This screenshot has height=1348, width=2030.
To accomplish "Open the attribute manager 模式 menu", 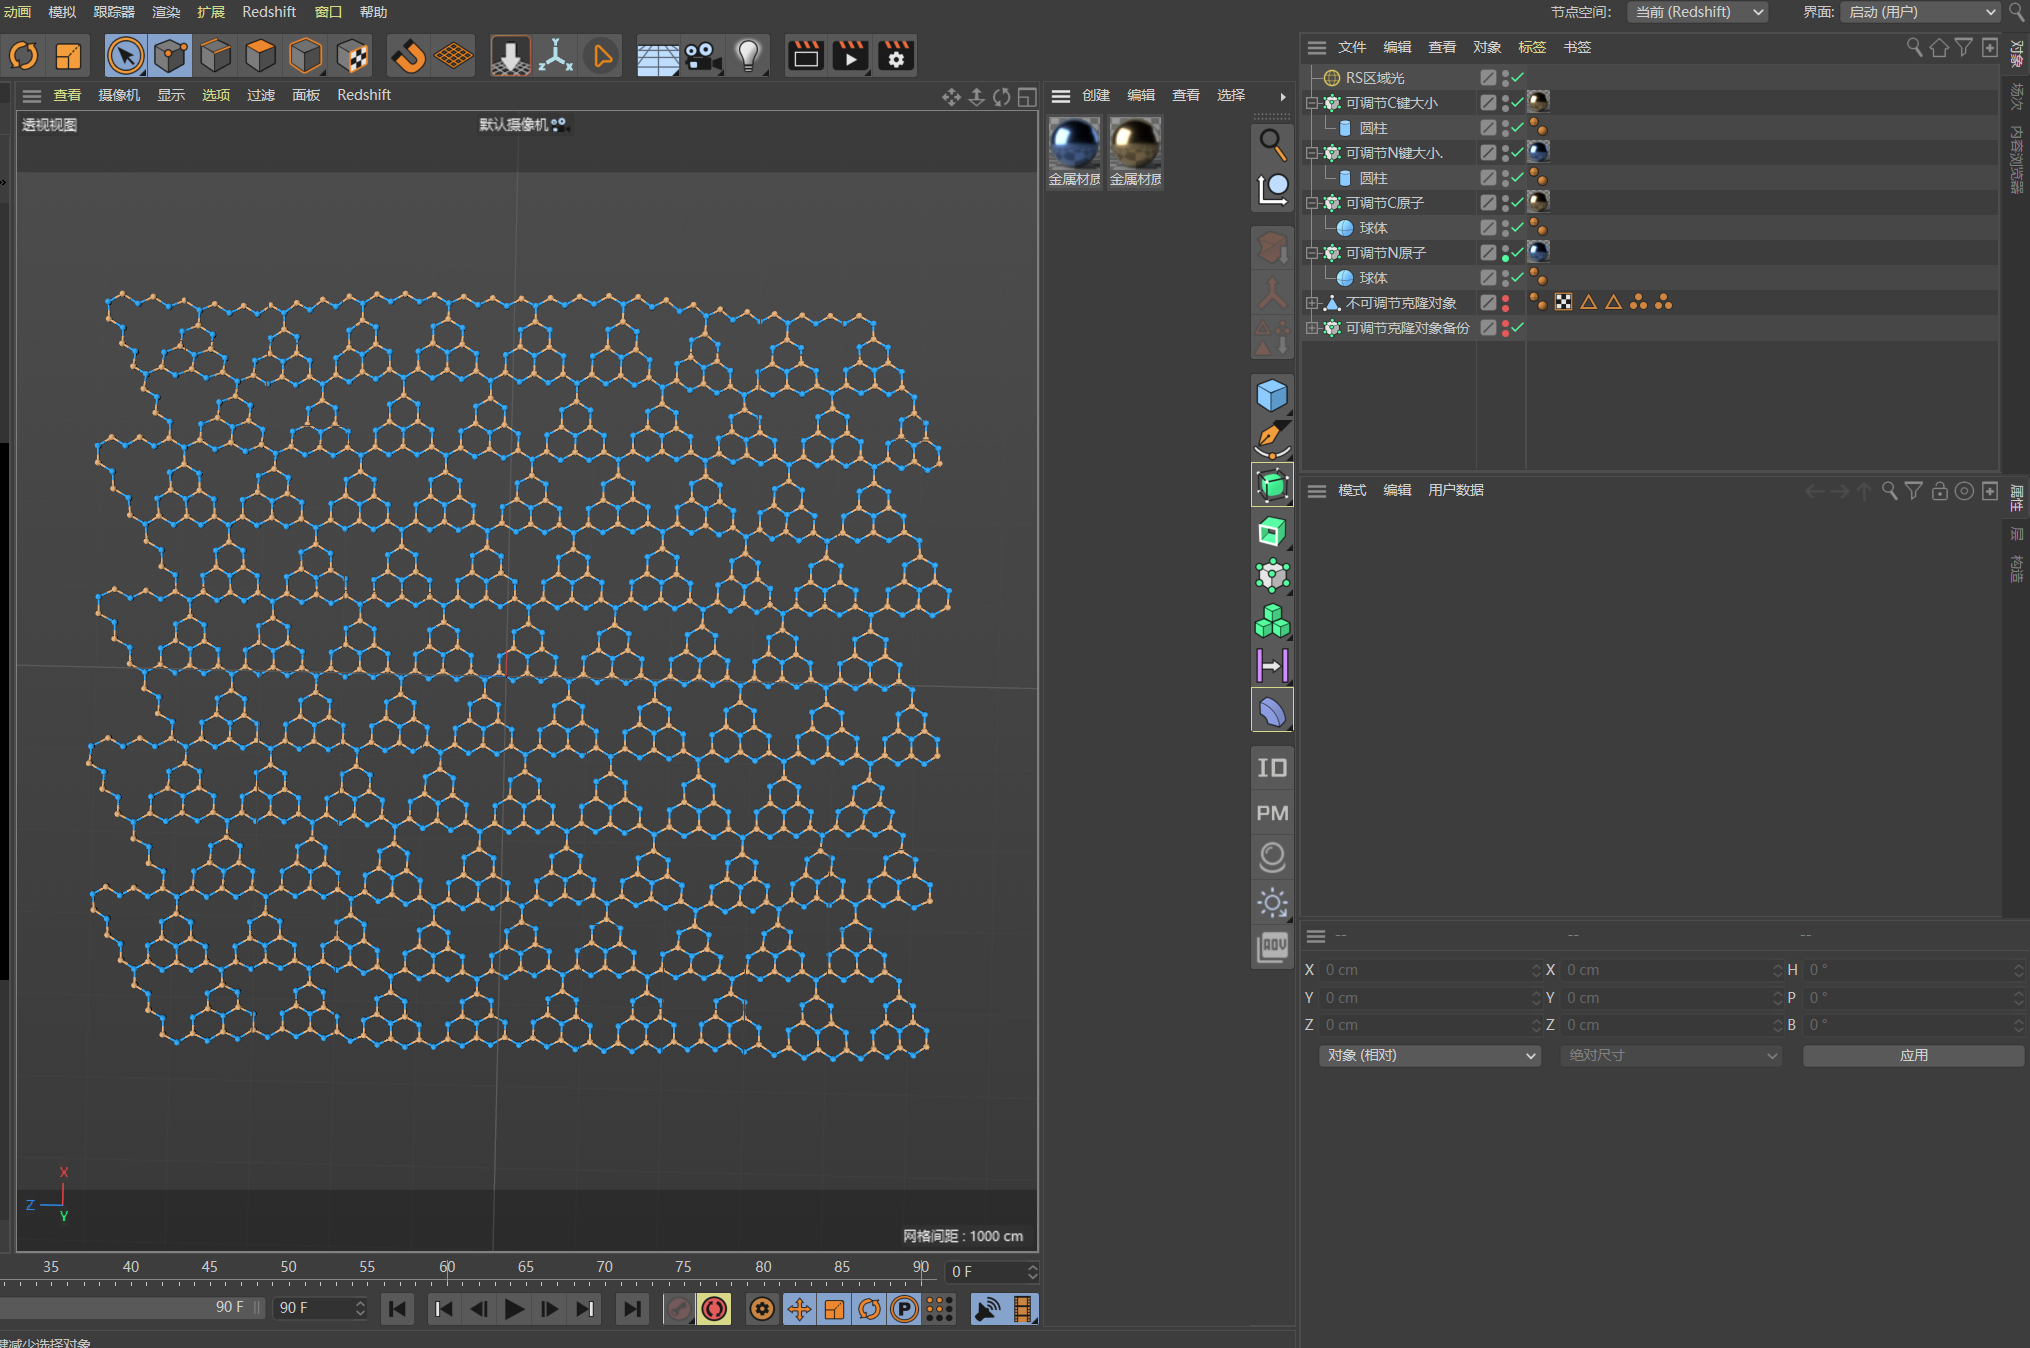I will (x=1352, y=490).
